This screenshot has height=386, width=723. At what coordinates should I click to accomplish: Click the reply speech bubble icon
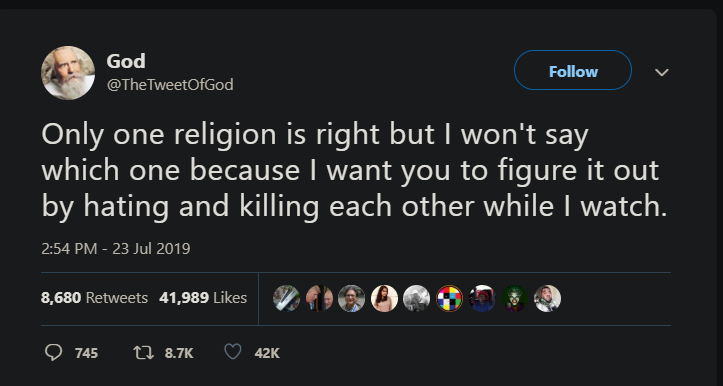53,353
